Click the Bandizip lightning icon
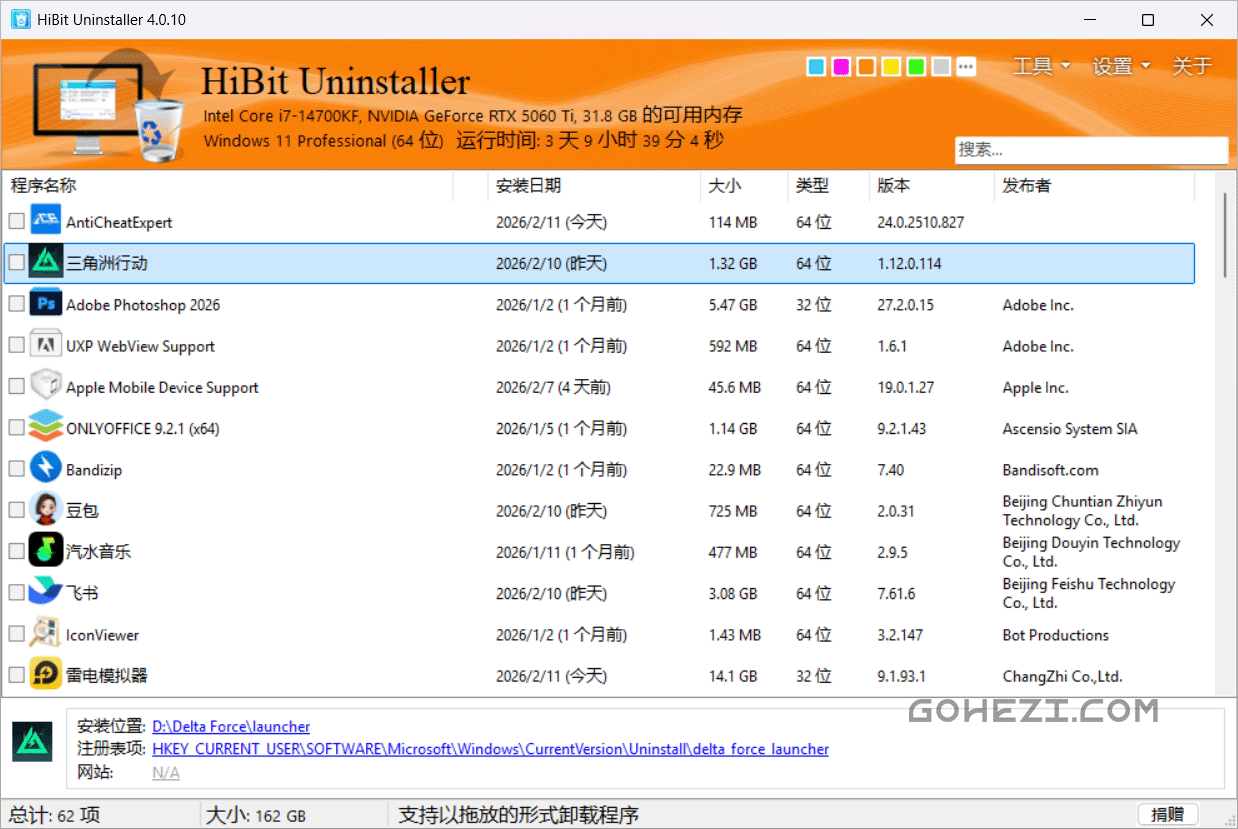This screenshot has height=829, width=1238. pos(45,469)
